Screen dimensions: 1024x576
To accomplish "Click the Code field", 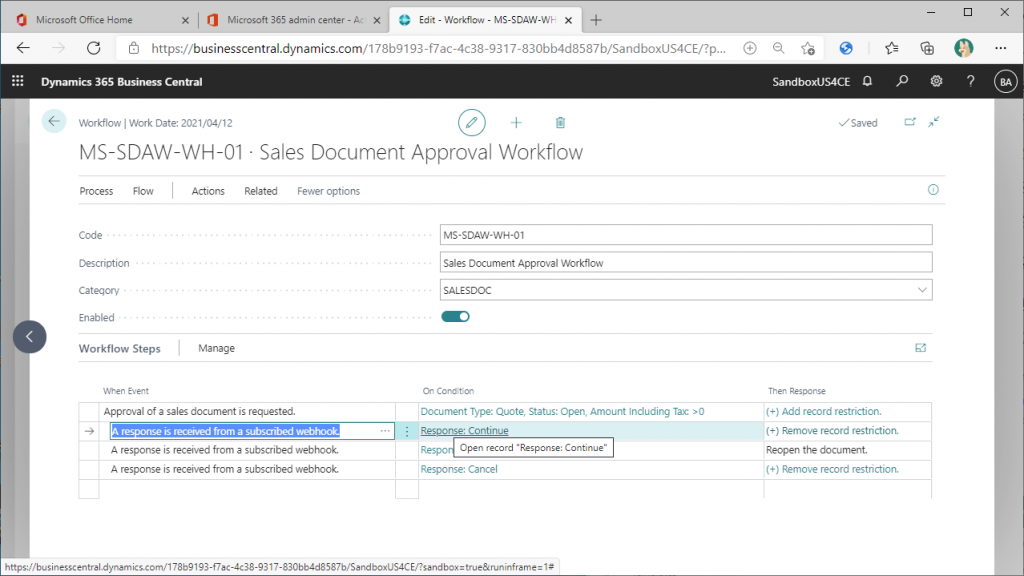I will (x=686, y=235).
